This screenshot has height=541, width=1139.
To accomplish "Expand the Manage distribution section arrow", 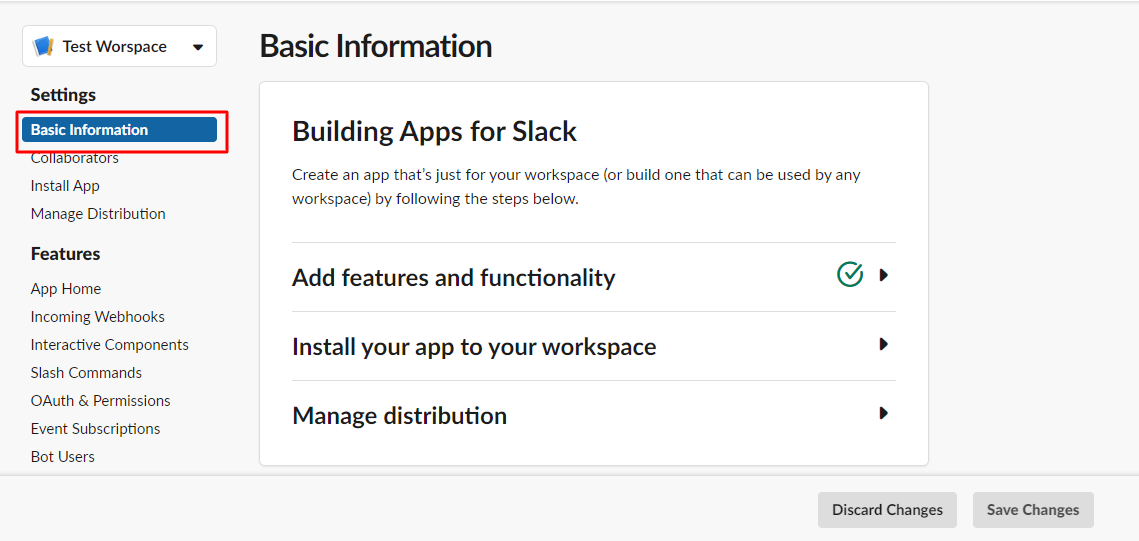I will click(x=883, y=413).
